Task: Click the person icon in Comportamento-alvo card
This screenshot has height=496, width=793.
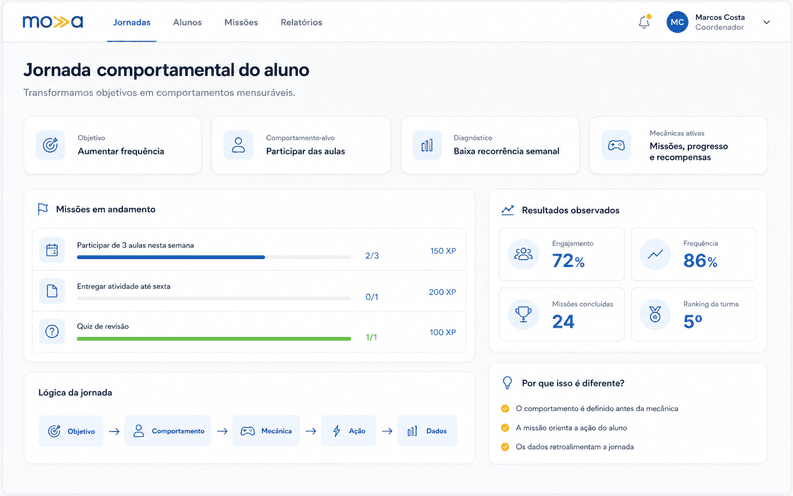Action: [238, 145]
